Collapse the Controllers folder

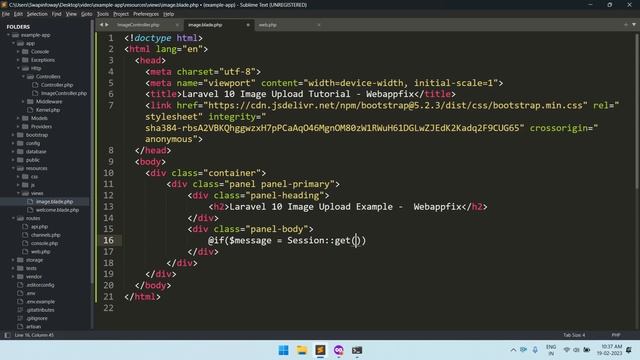(x=23, y=77)
